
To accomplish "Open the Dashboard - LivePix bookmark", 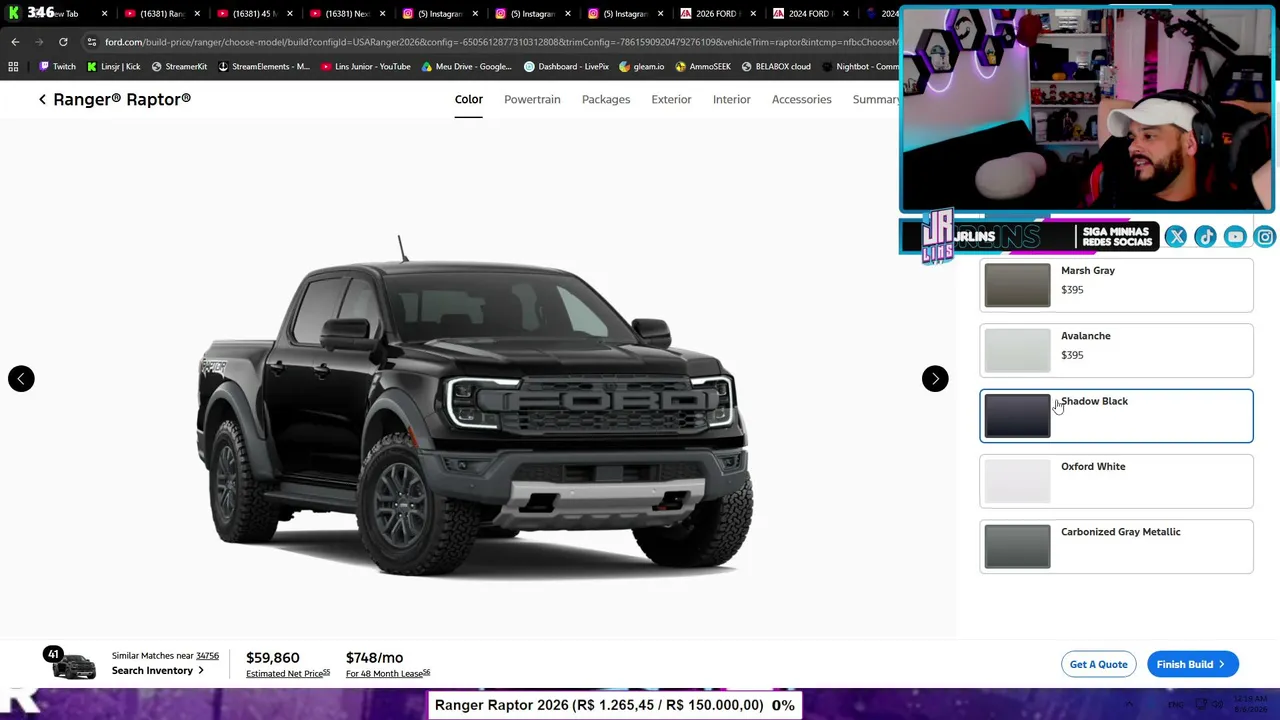I will point(566,67).
